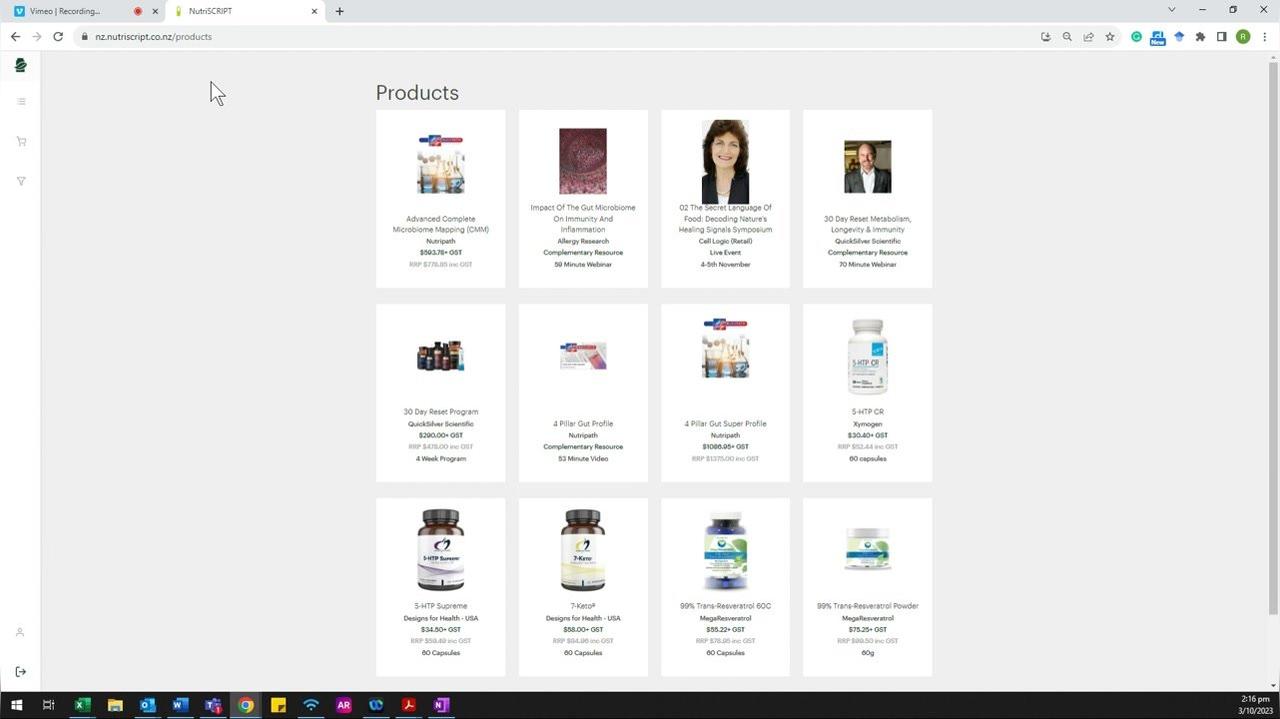Open the tab search dropdown chevron
This screenshot has width=1280, height=719.
[1171, 10]
